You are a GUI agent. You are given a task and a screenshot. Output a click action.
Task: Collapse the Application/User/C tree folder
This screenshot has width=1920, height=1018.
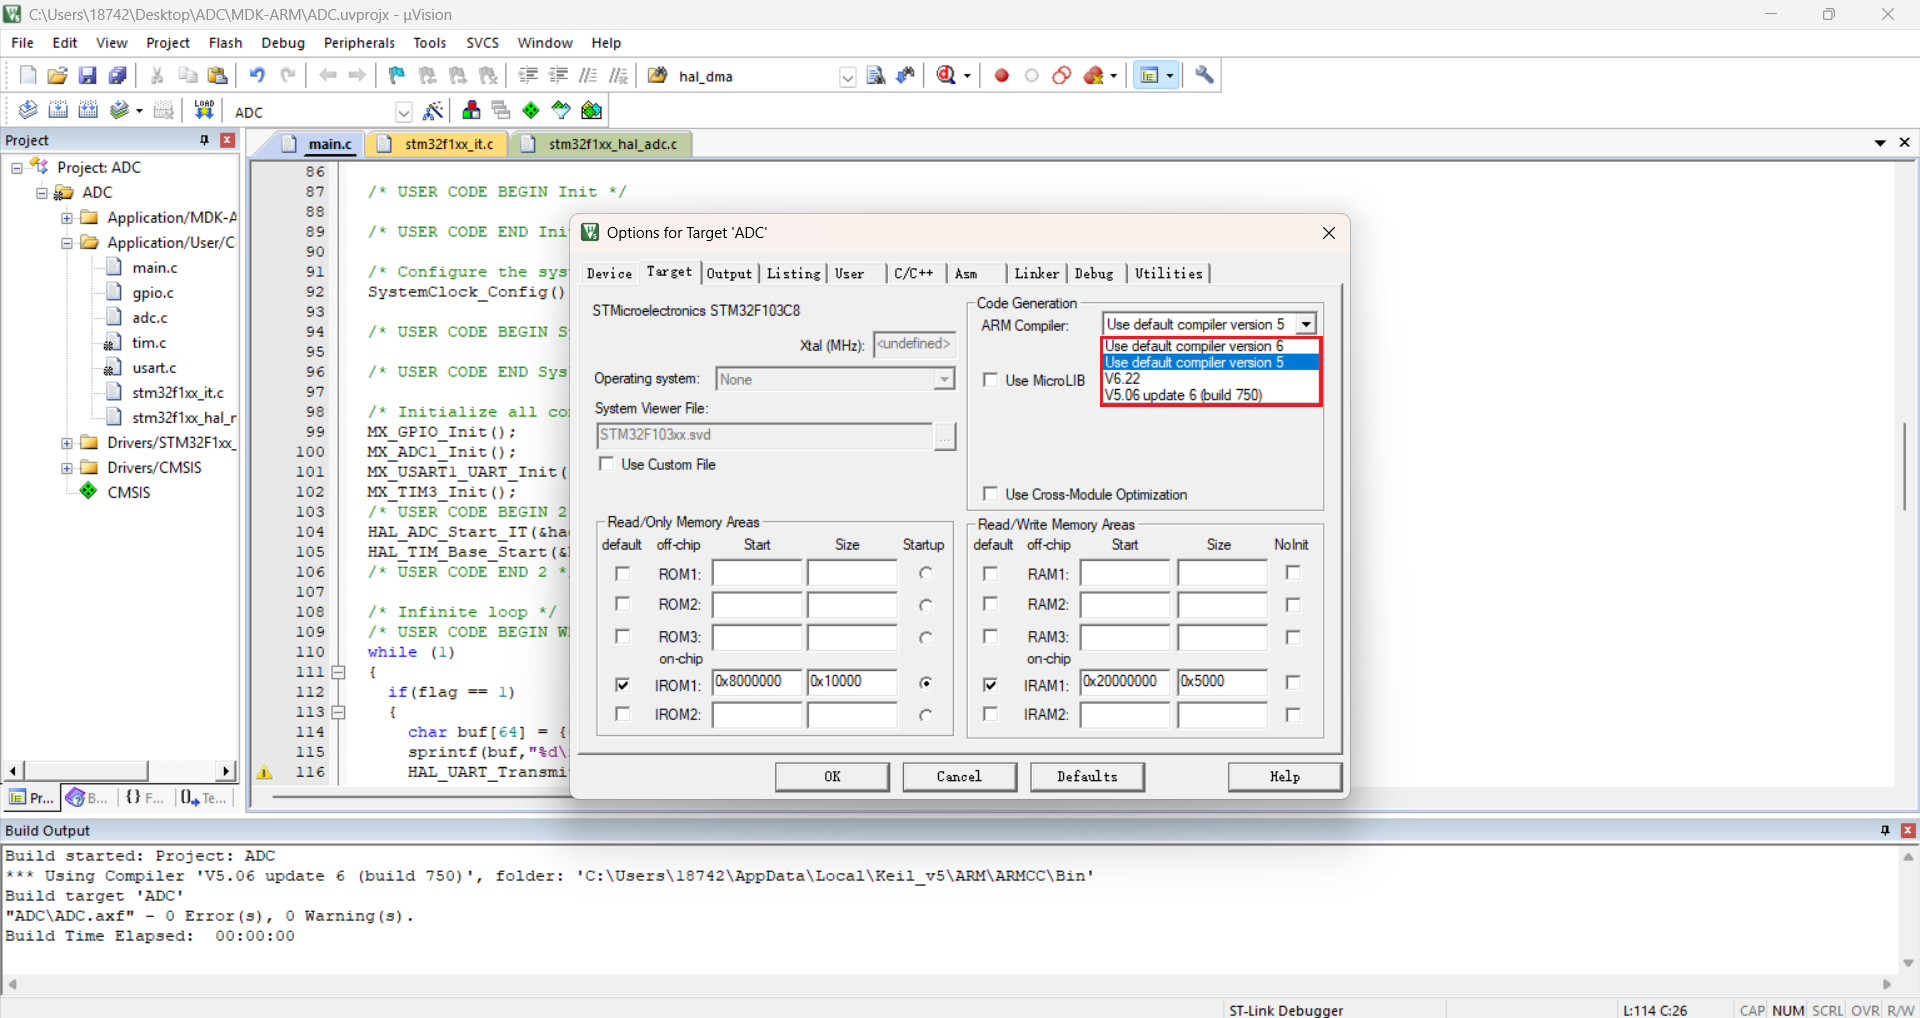pyautogui.click(x=67, y=243)
